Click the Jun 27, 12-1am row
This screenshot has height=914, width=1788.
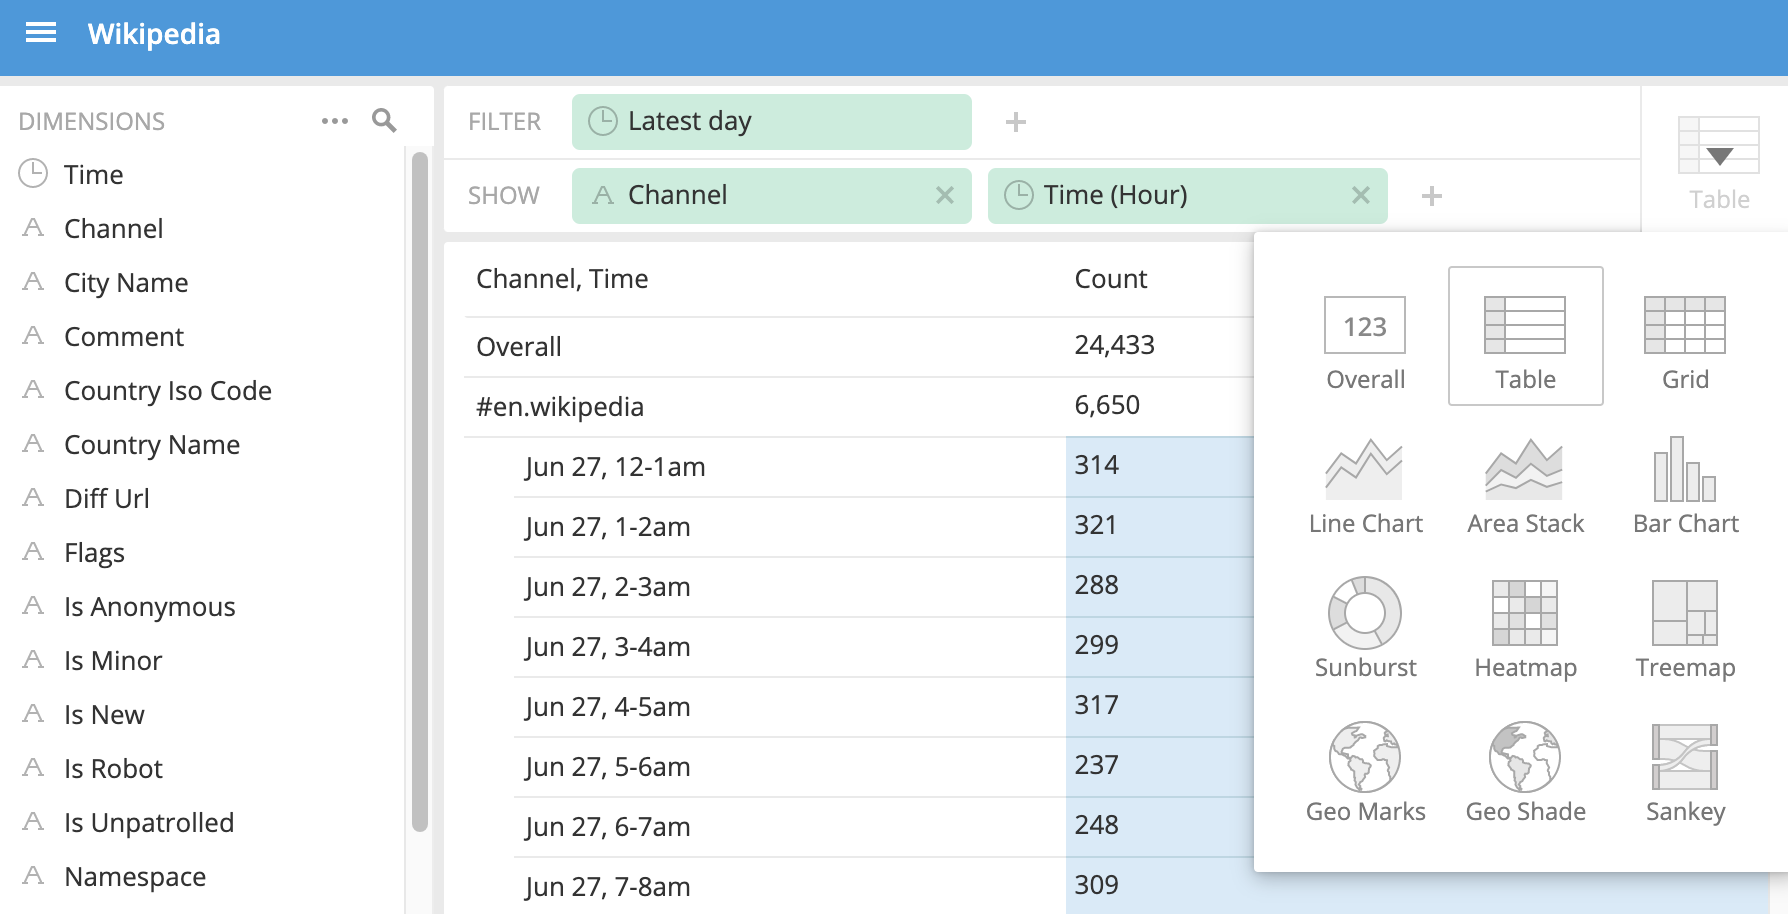pyautogui.click(x=883, y=467)
